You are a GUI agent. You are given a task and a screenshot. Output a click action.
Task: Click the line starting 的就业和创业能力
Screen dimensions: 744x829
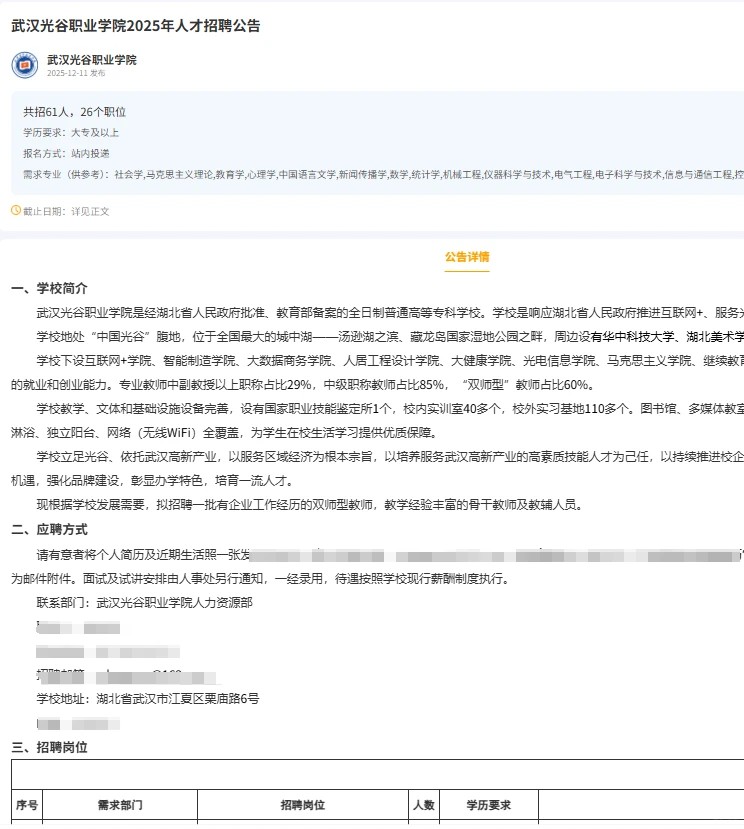point(302,385)
